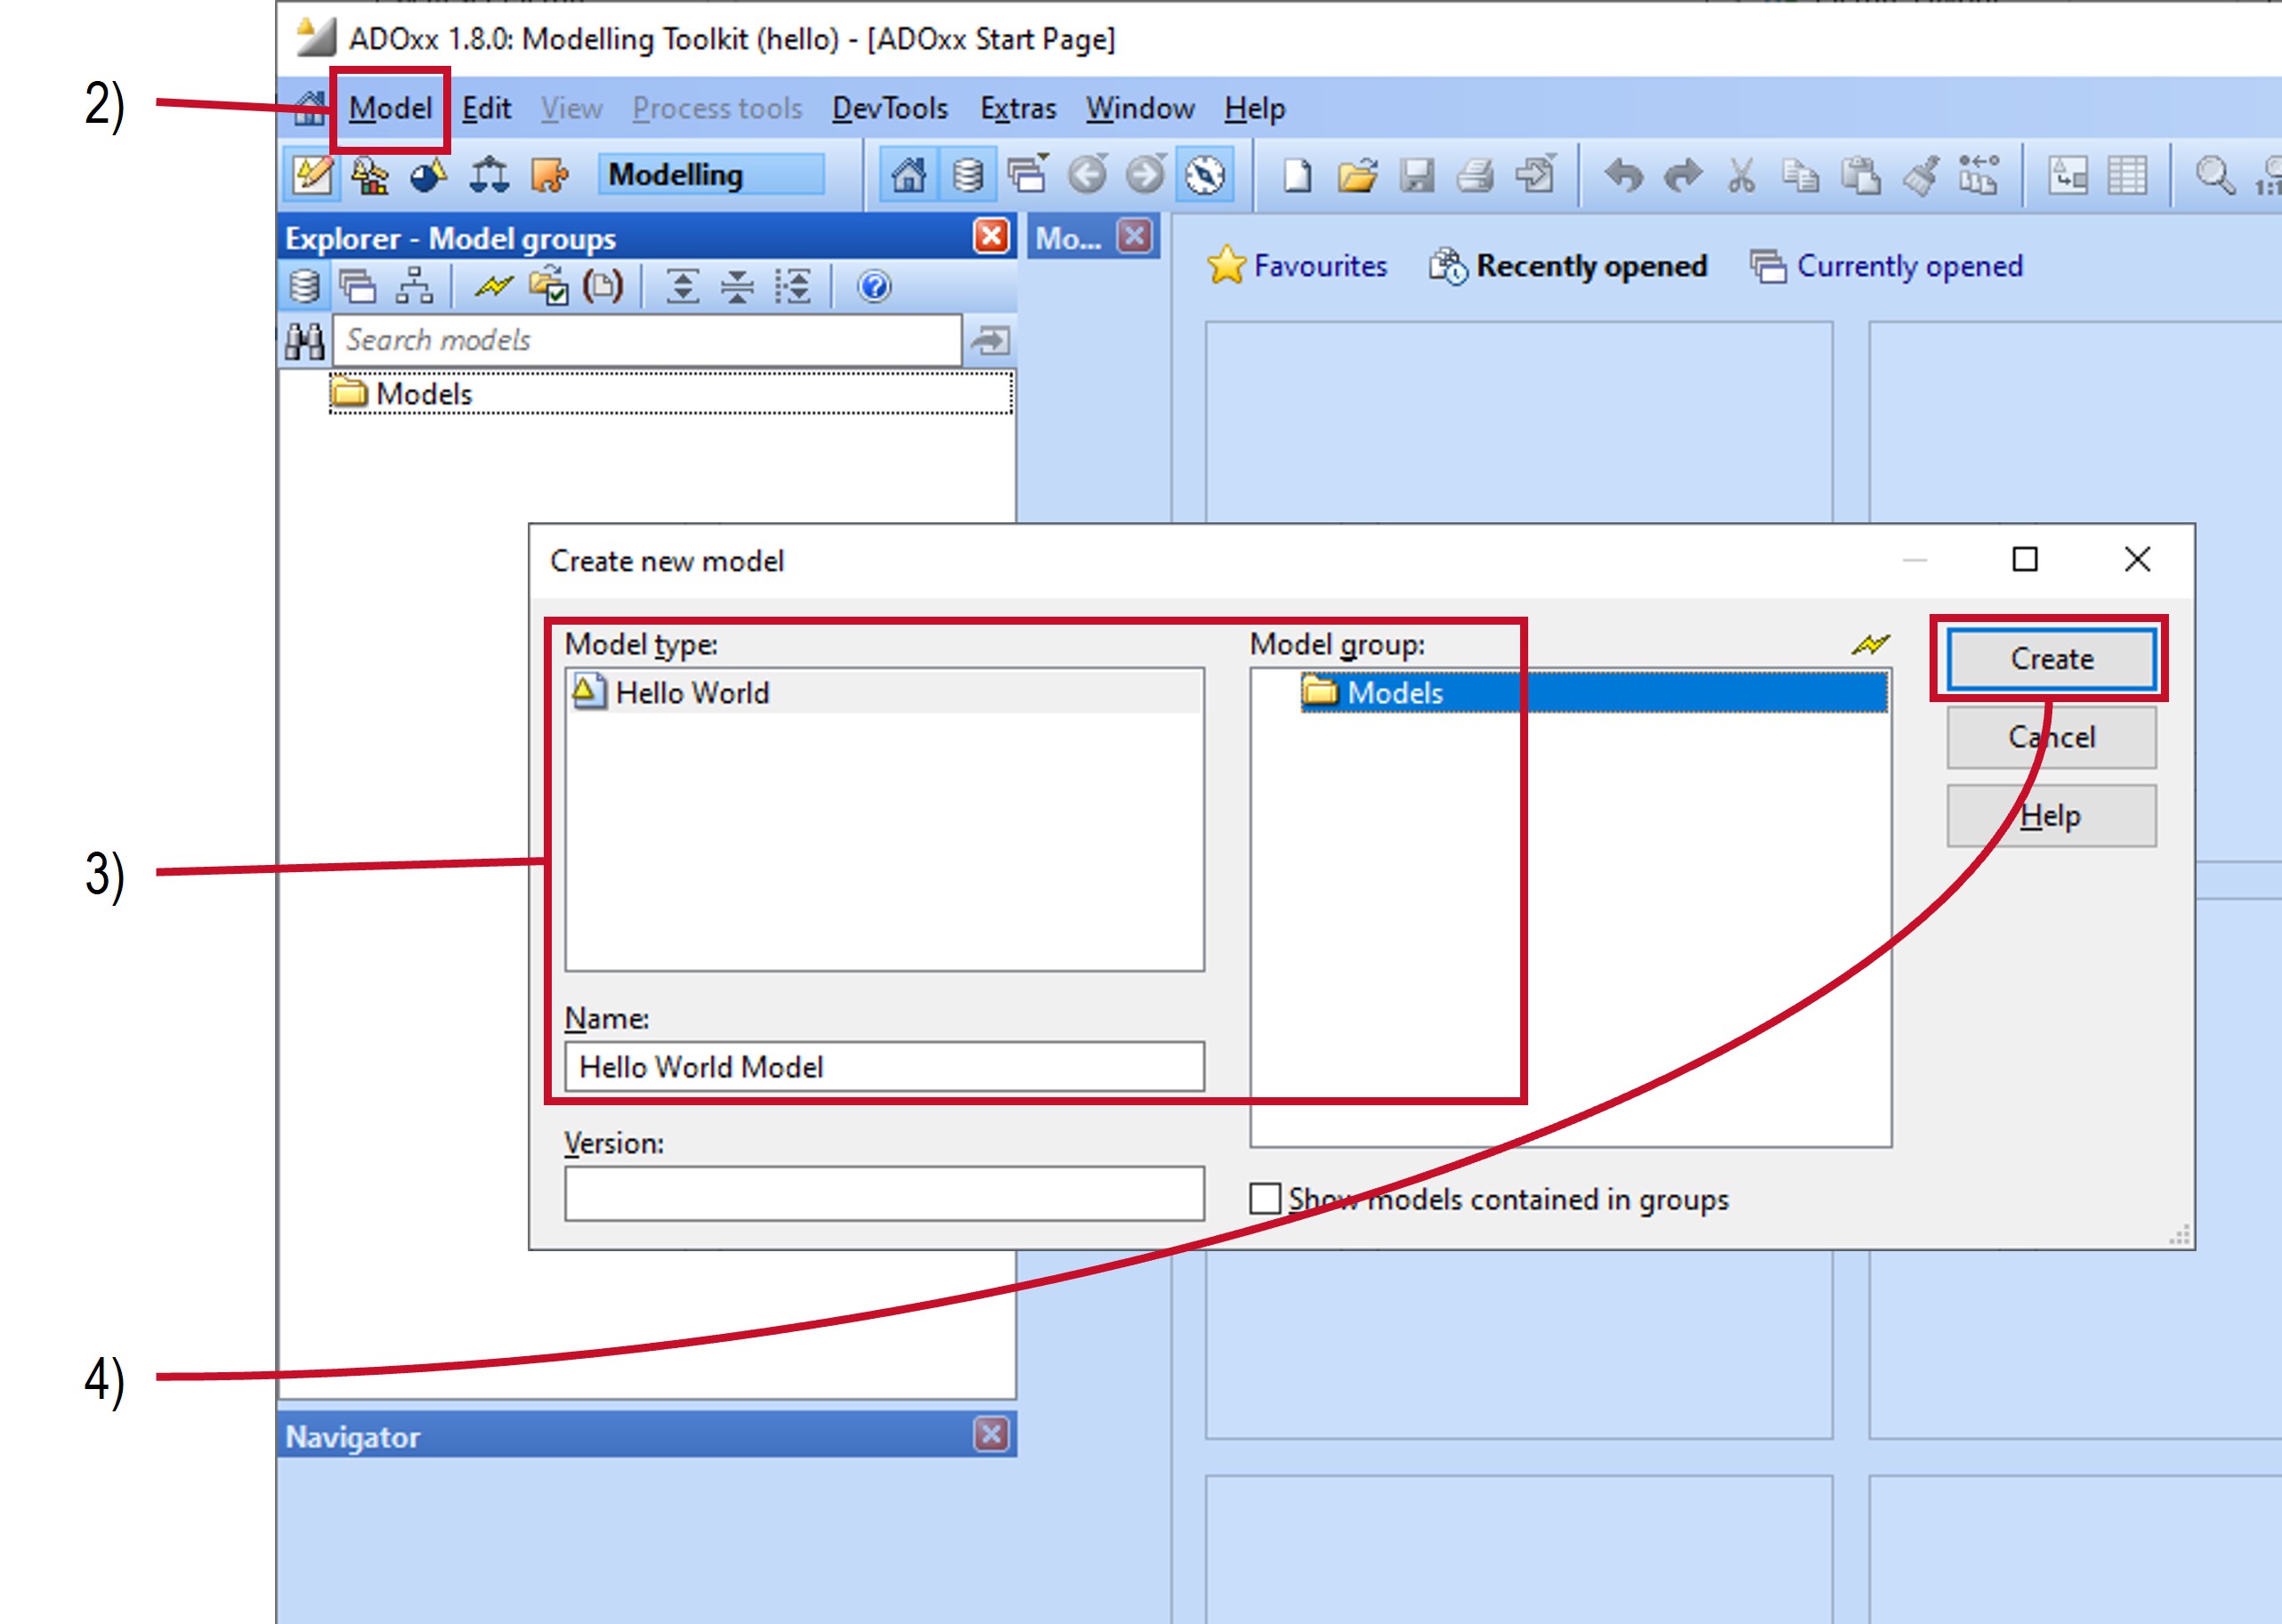Open the Extras menu

click(1017, 108)
